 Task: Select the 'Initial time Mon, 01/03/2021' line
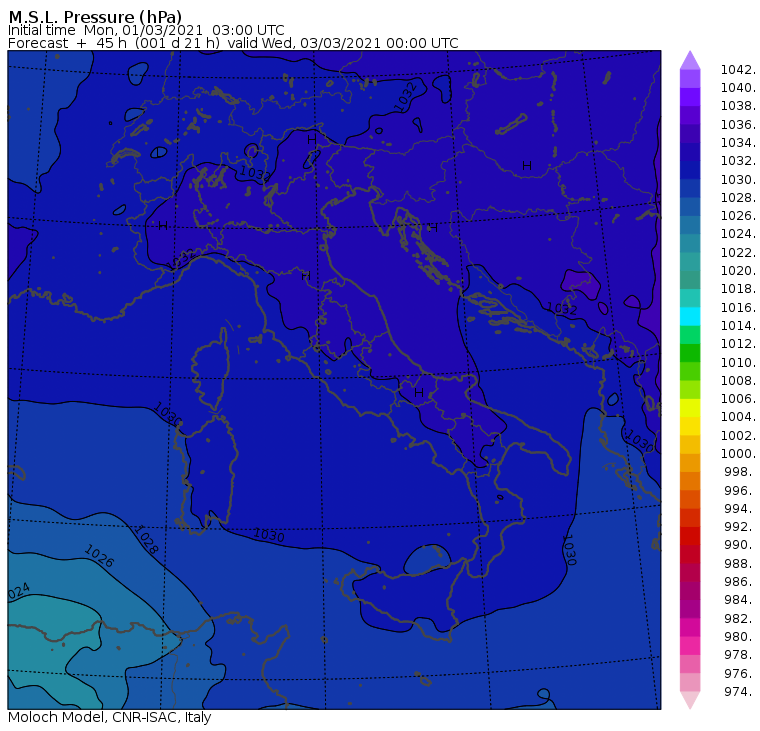tap(146, 30)
